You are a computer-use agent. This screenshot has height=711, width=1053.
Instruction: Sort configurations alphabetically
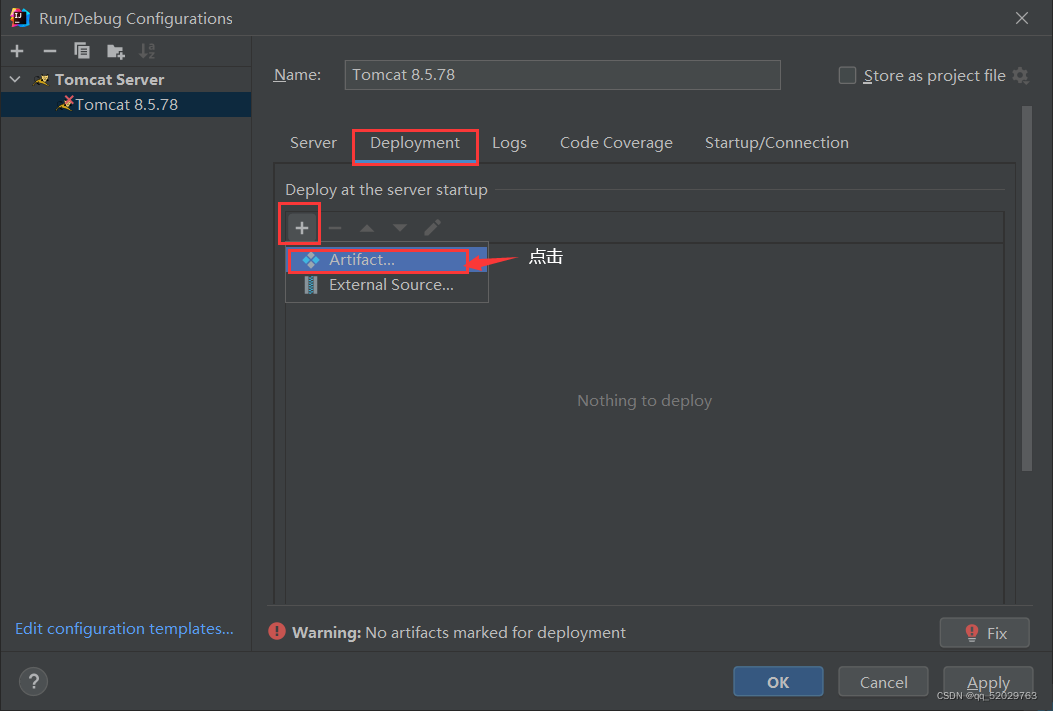[147, 51]
